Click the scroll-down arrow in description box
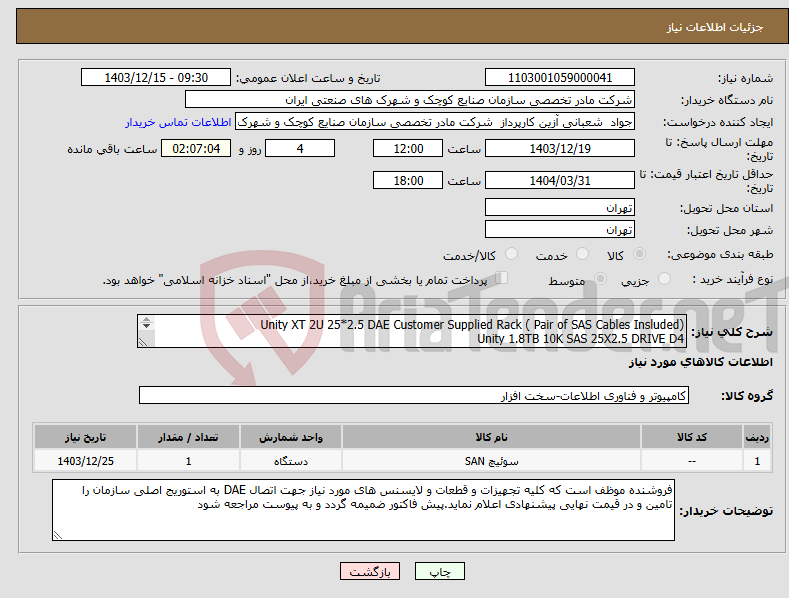789x598 pixels. (146, 326)
